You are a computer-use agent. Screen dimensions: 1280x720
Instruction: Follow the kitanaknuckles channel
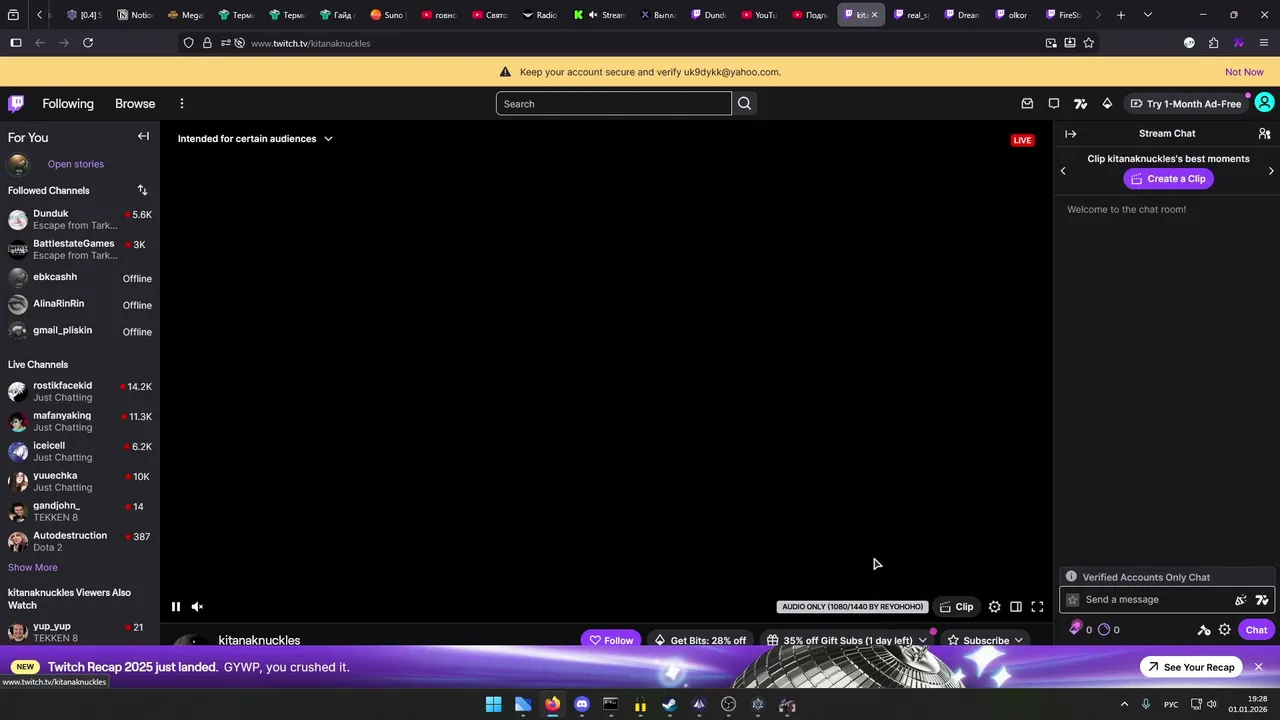(x=611, y=640)
